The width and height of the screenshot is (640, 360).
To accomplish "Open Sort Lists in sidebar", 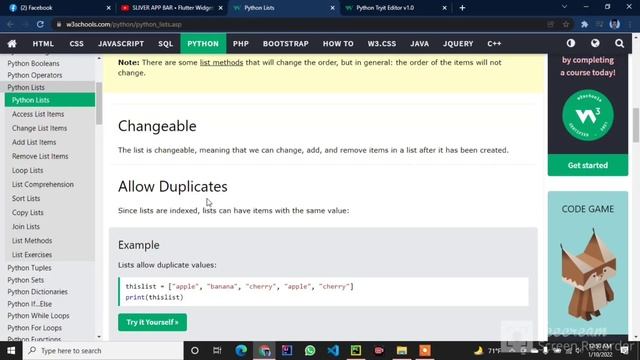I will pos(26,198).
